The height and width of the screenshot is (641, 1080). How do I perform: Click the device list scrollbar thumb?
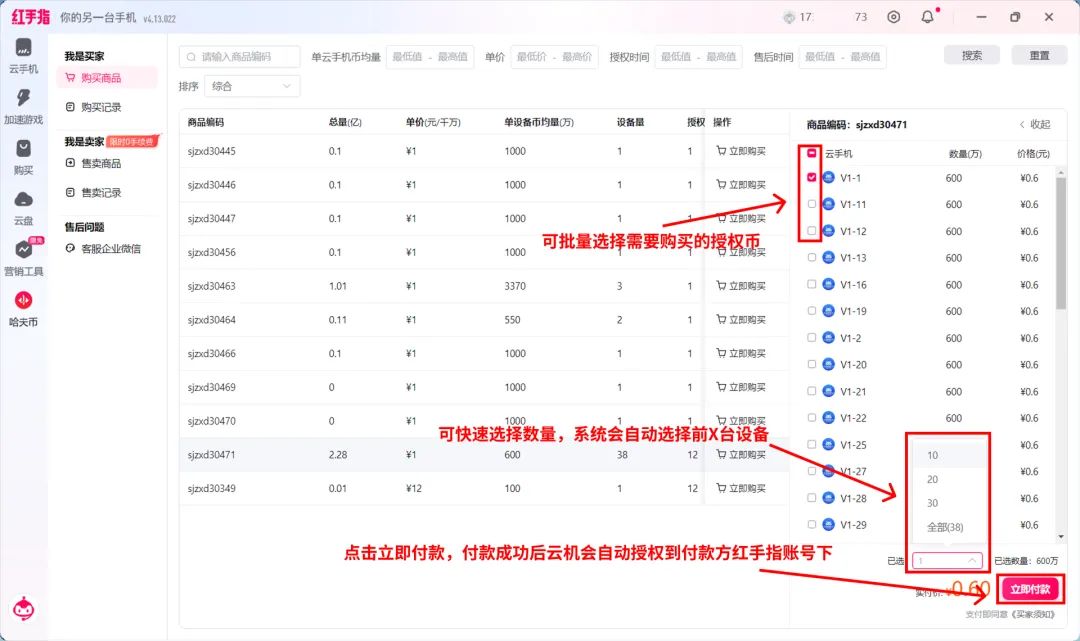tap(1061, 244)
